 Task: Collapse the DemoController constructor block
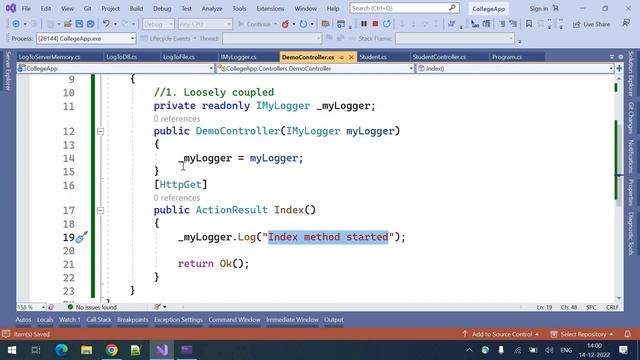pos(100,131)
